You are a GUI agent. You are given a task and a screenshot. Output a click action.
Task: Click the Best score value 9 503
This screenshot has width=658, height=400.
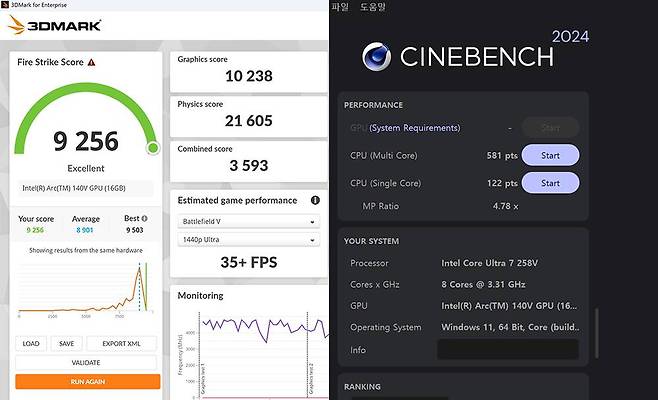click(x=135, y=230)
